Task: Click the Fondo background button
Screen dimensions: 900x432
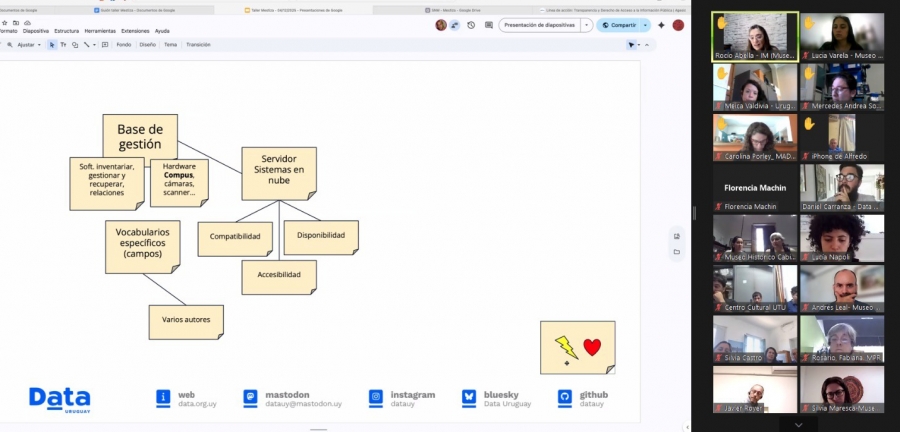Action: (124, 45)
